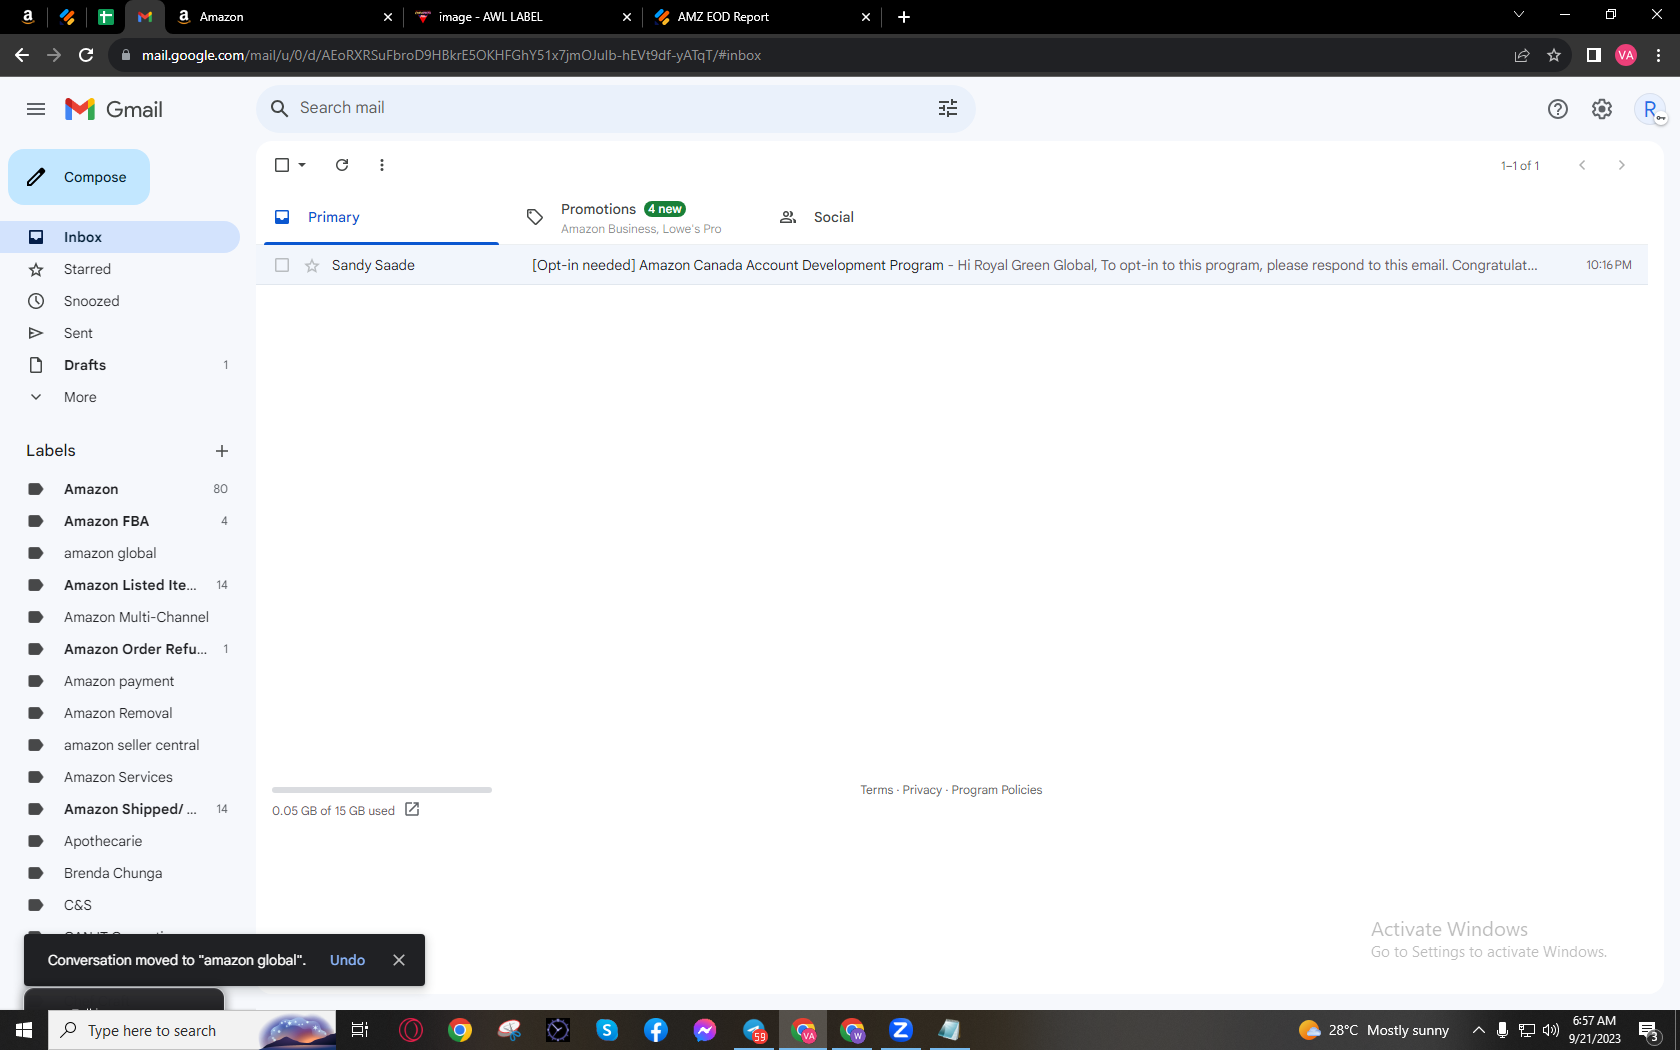
Task: Open the Amazon Services label
Action: 120,777
